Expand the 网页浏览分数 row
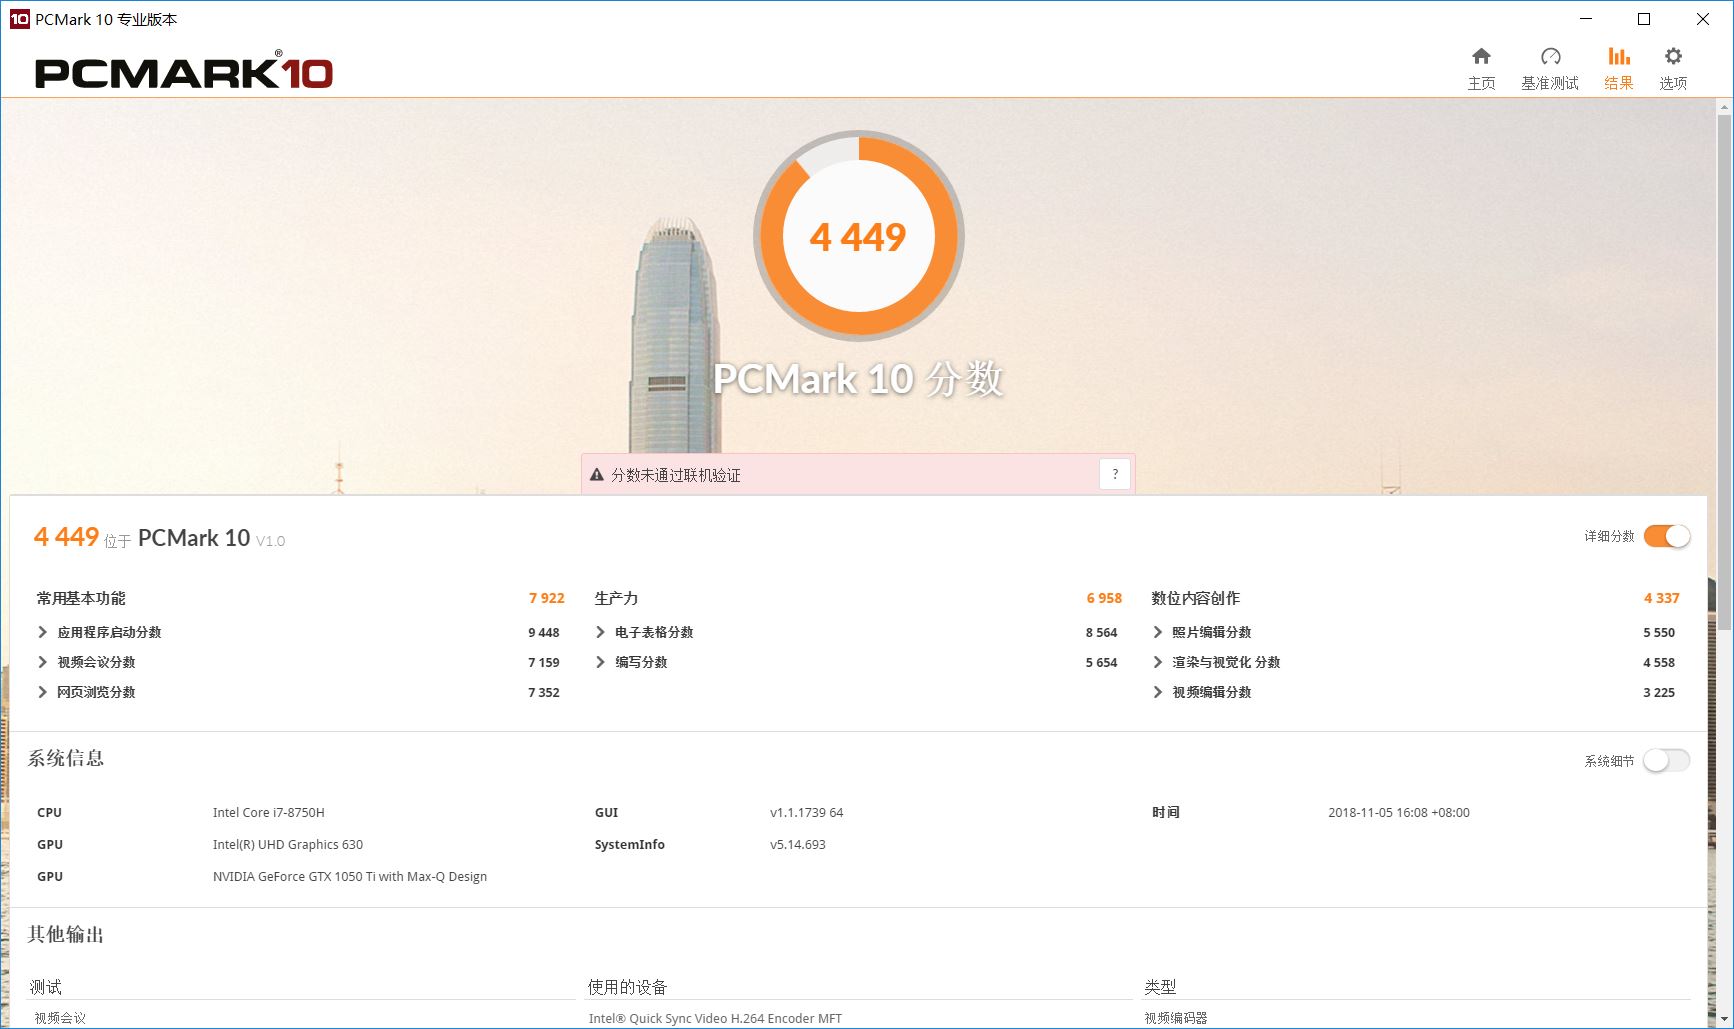The width and height of the screenshot is (1734, 1029). click(x=42, y=692)
